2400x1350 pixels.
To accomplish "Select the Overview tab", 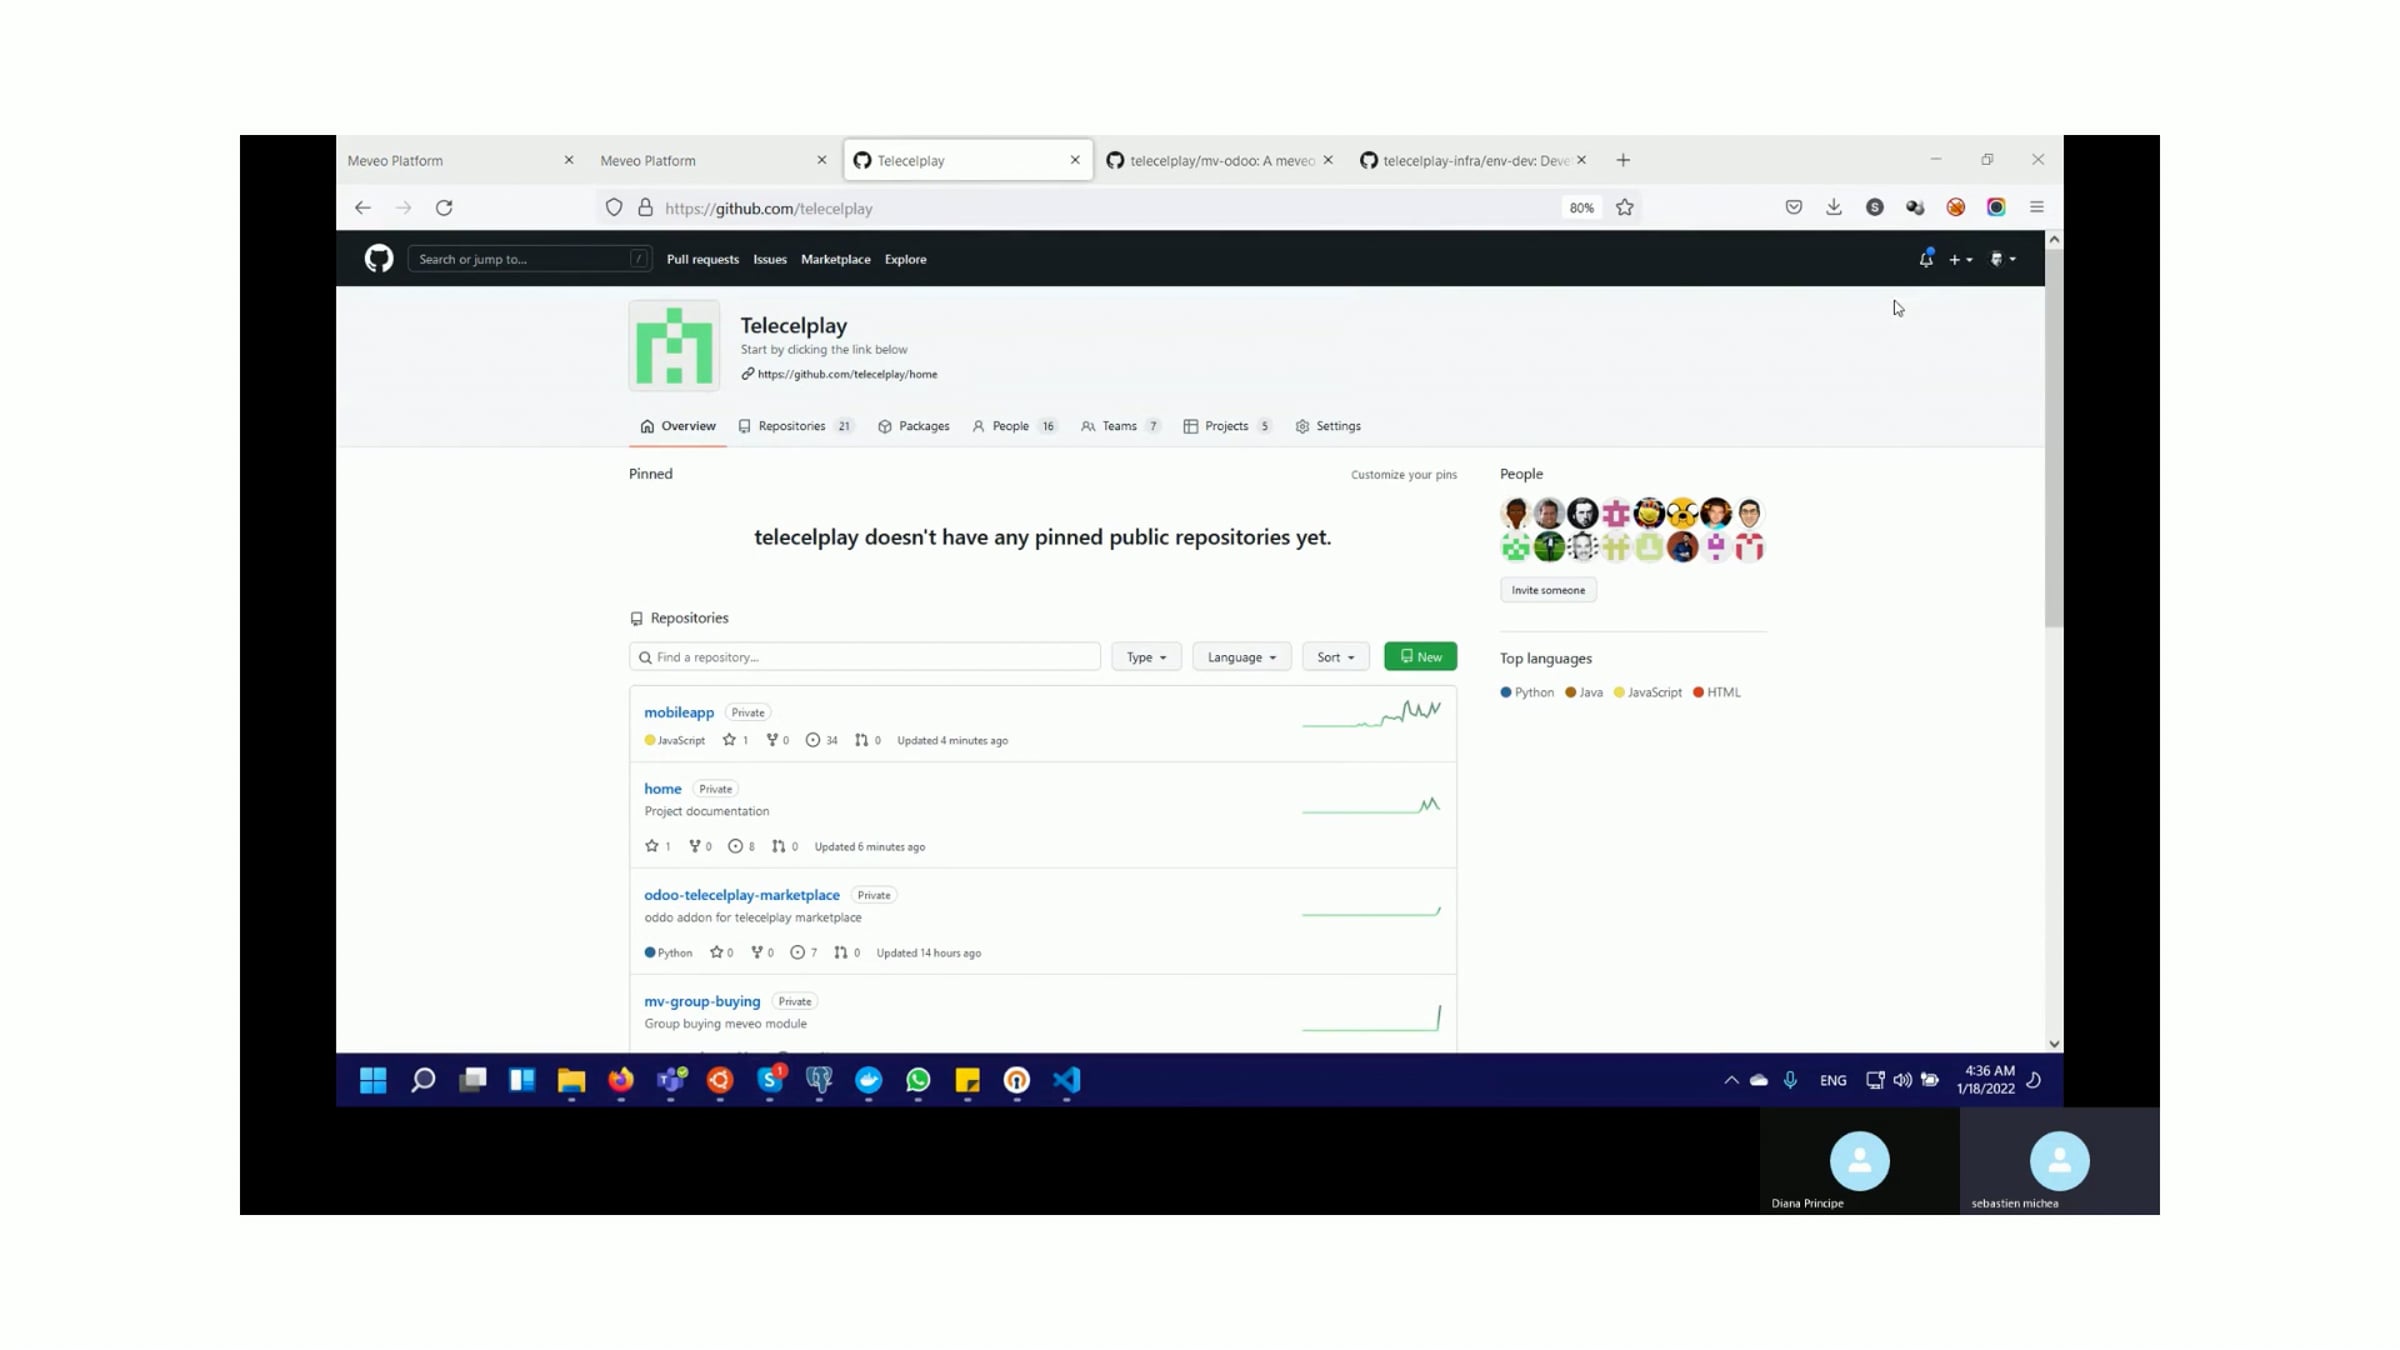I will 678,426.
